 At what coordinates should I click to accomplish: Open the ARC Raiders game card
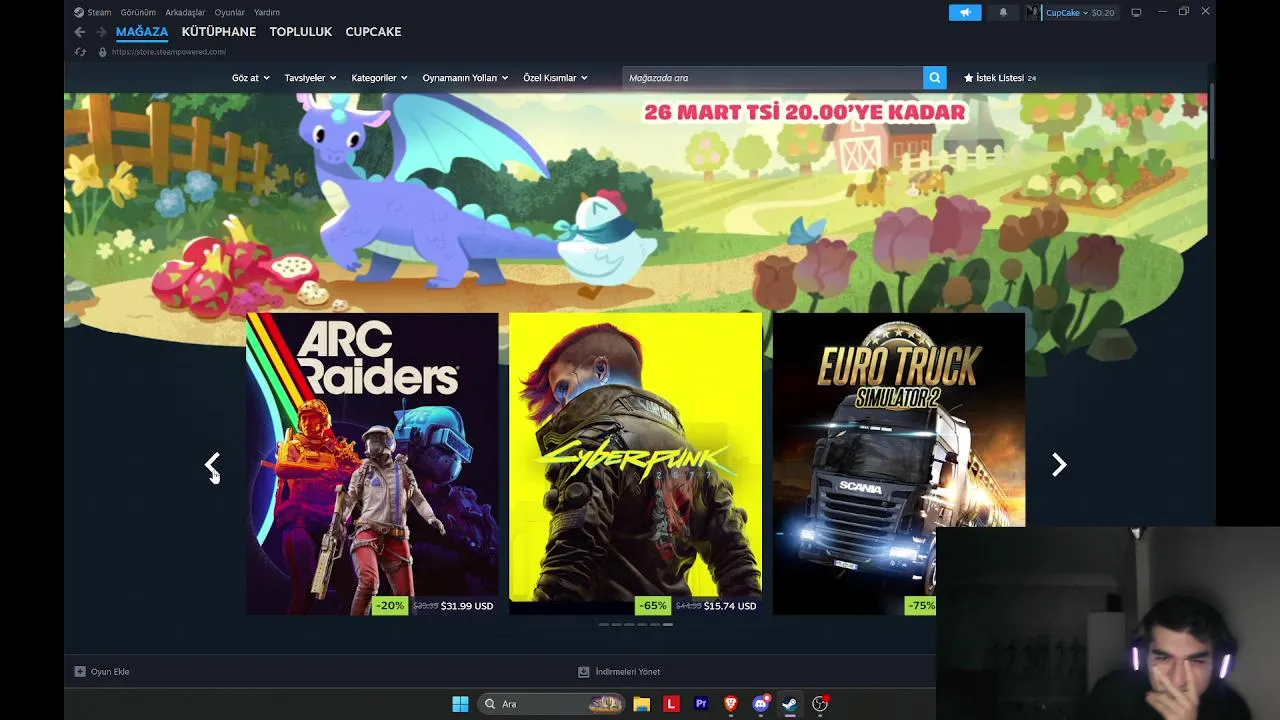pos(372,464)
